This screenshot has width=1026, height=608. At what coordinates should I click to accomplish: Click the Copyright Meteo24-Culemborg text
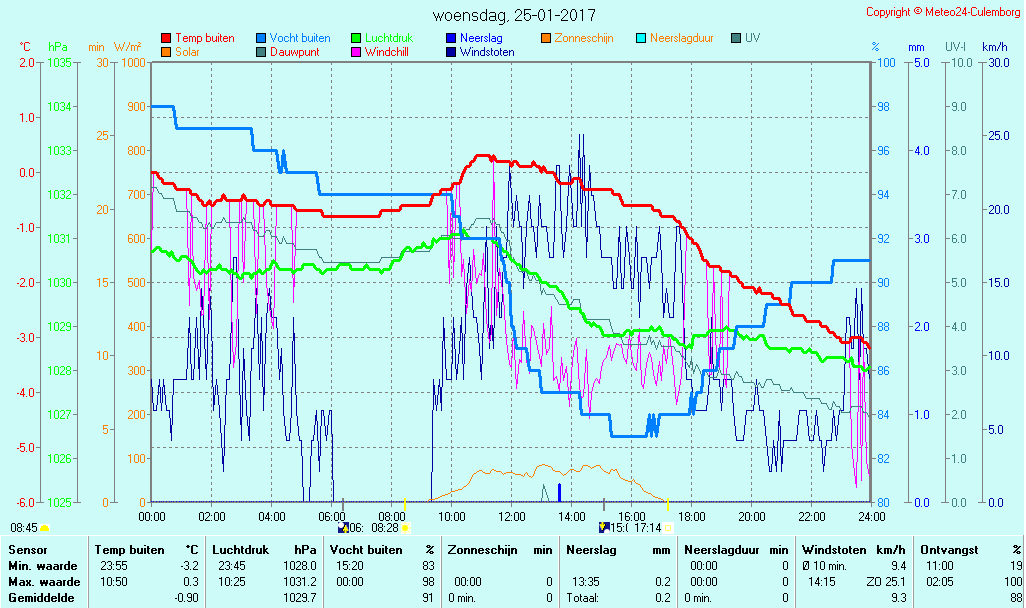(x=943, y=12)
